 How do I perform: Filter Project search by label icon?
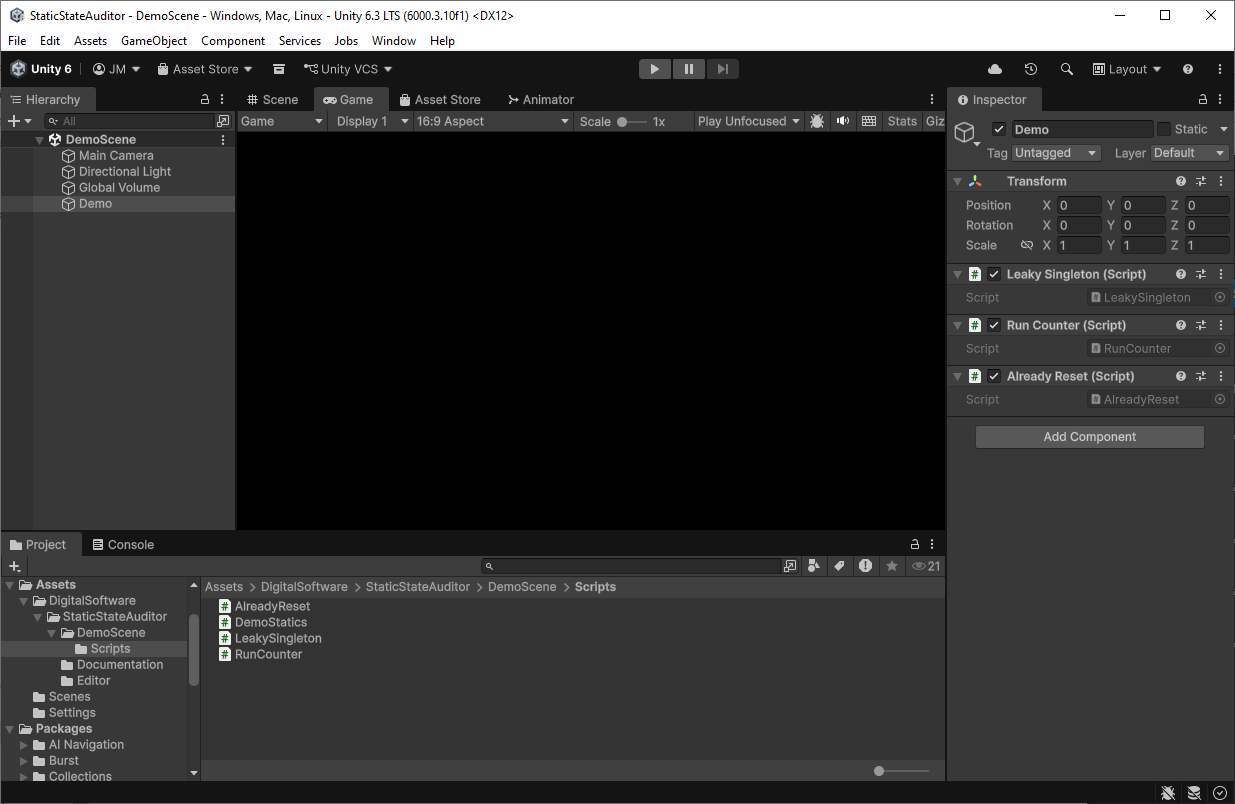(839, 566)
